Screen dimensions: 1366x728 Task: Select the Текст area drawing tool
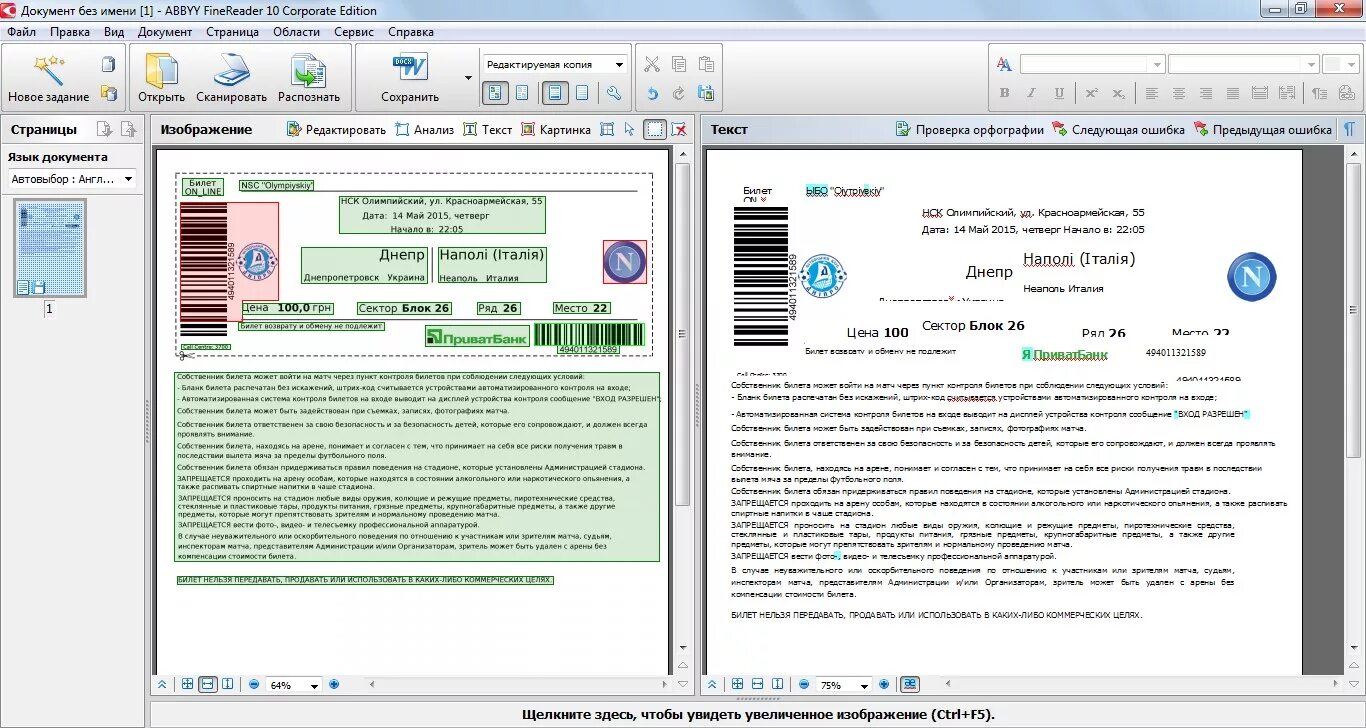point(488,129)
